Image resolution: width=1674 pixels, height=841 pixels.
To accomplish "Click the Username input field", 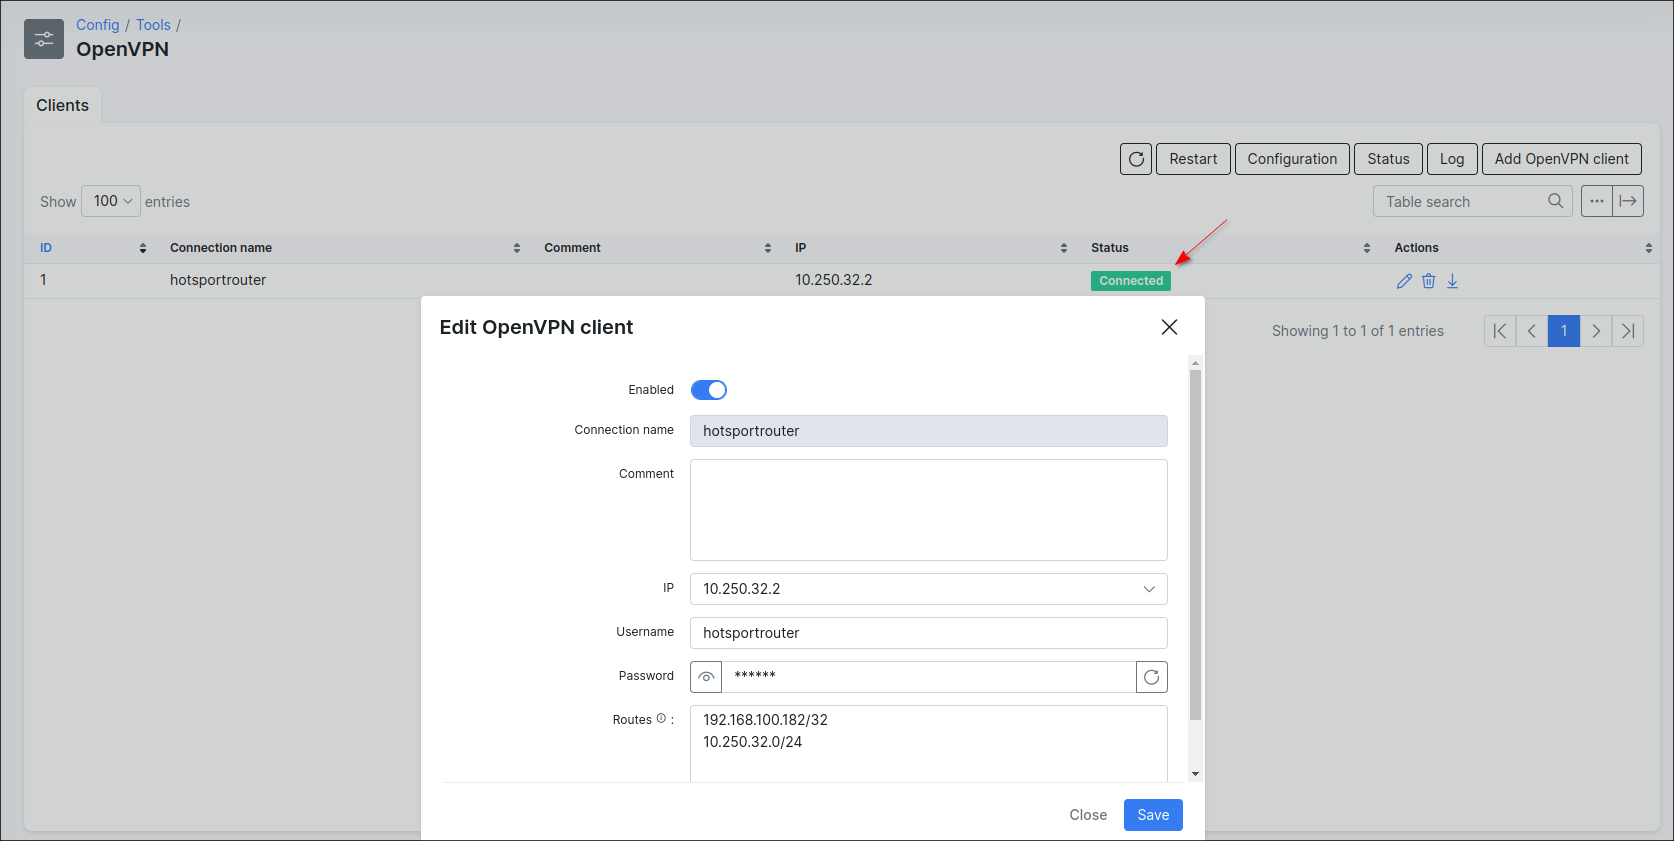I will click(x=928, y=633).
